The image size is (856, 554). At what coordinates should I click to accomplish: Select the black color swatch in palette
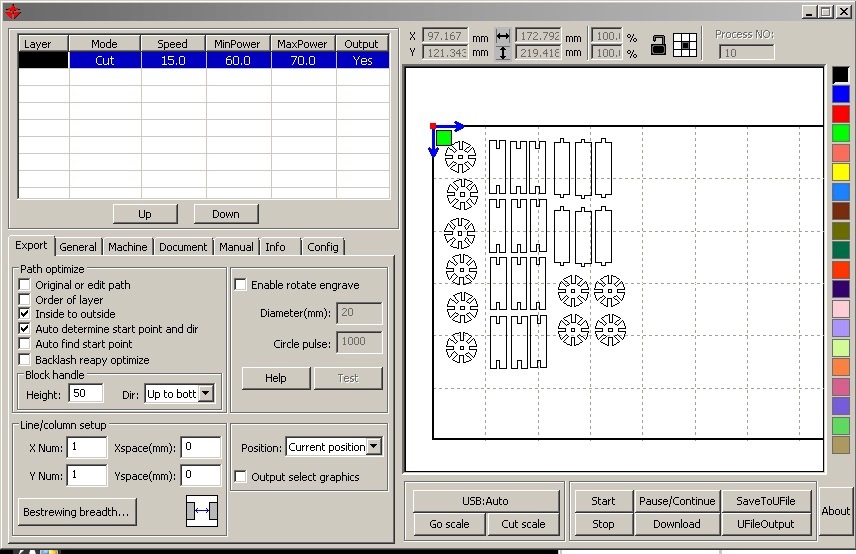tap(841, 75)
